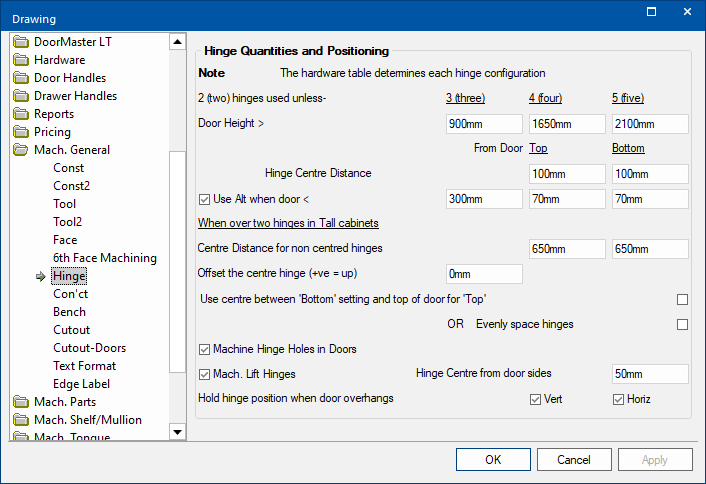Screen dimensions: 706x484
Task: Edit the 900mm three-hinge door height field
Action: pos(484,124)
